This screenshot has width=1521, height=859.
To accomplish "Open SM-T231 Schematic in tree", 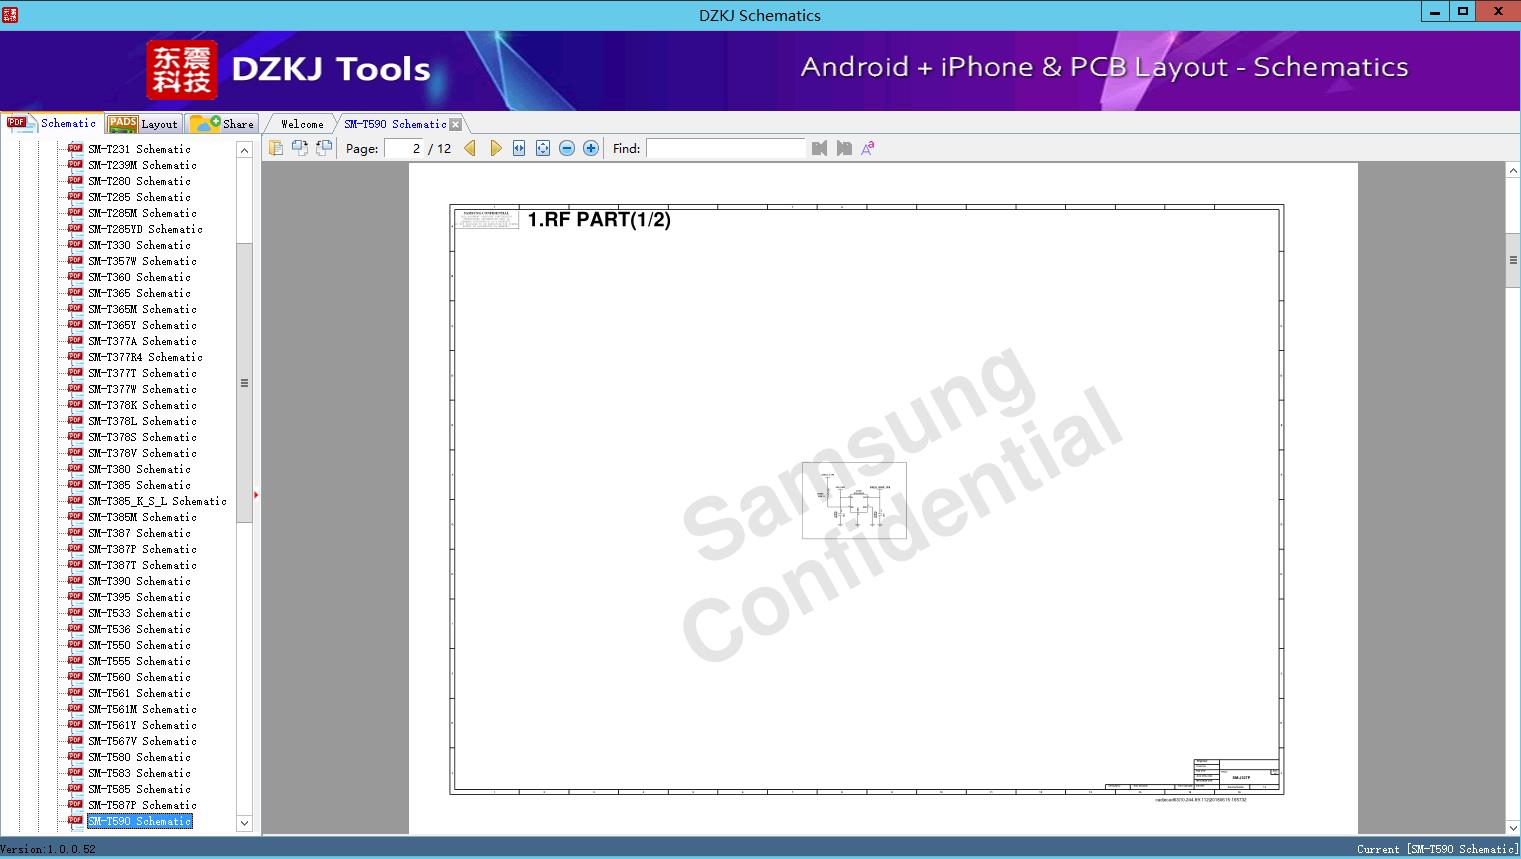I will coord(139,149).
